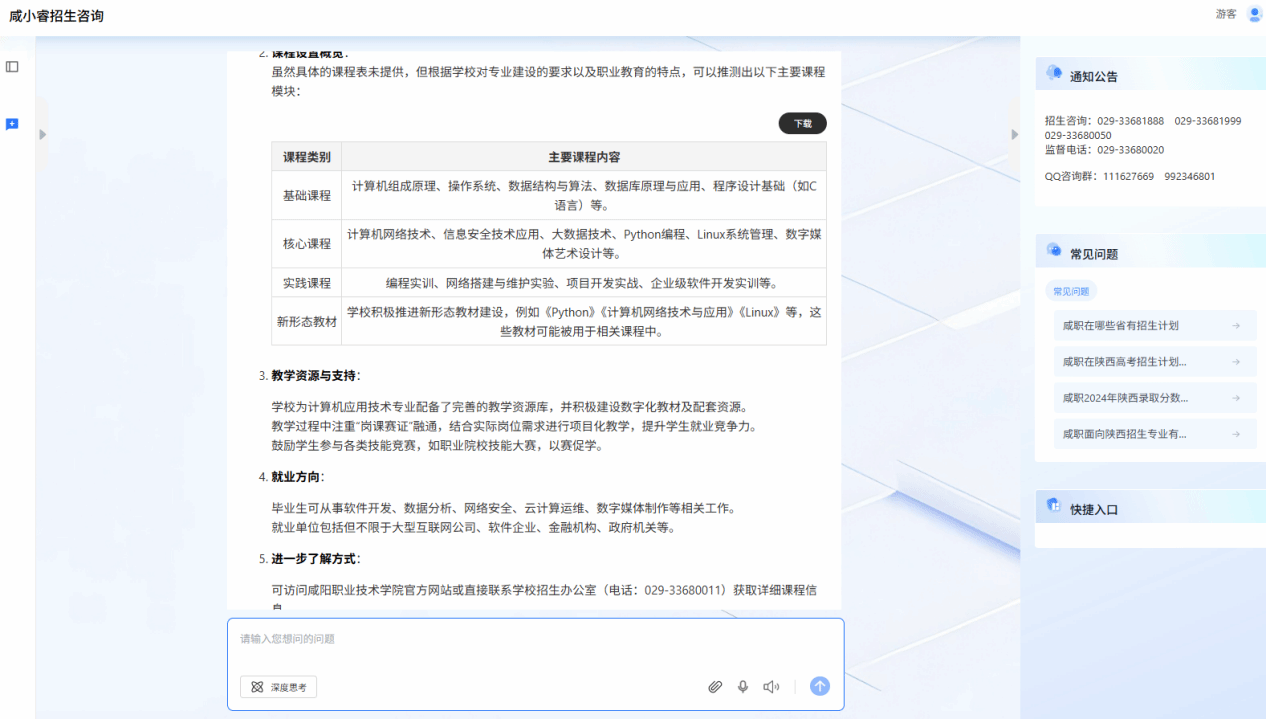Viewport: 1266px width, 719px height.
Task: Click phone number 029-33681999
Action: (x=1208, y=121)
